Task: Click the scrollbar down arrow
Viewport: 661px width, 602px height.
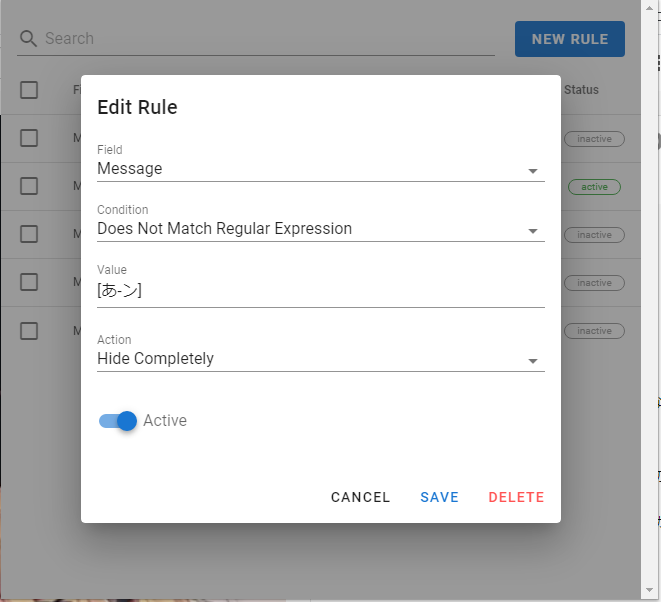Action: pyautogui.click(x=649, y=590)
